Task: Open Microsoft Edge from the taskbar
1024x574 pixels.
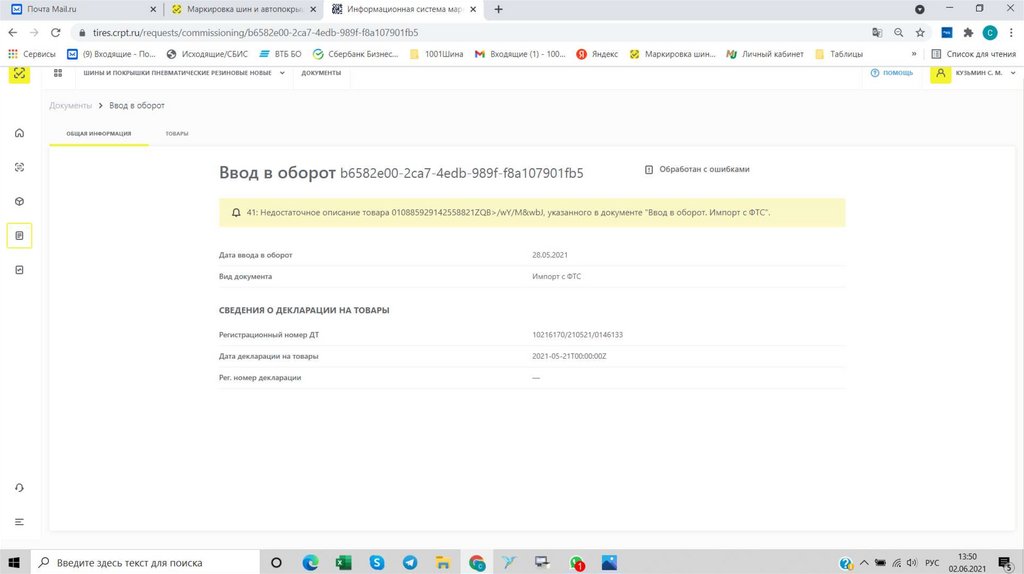Action: click(x=310, y=562)
